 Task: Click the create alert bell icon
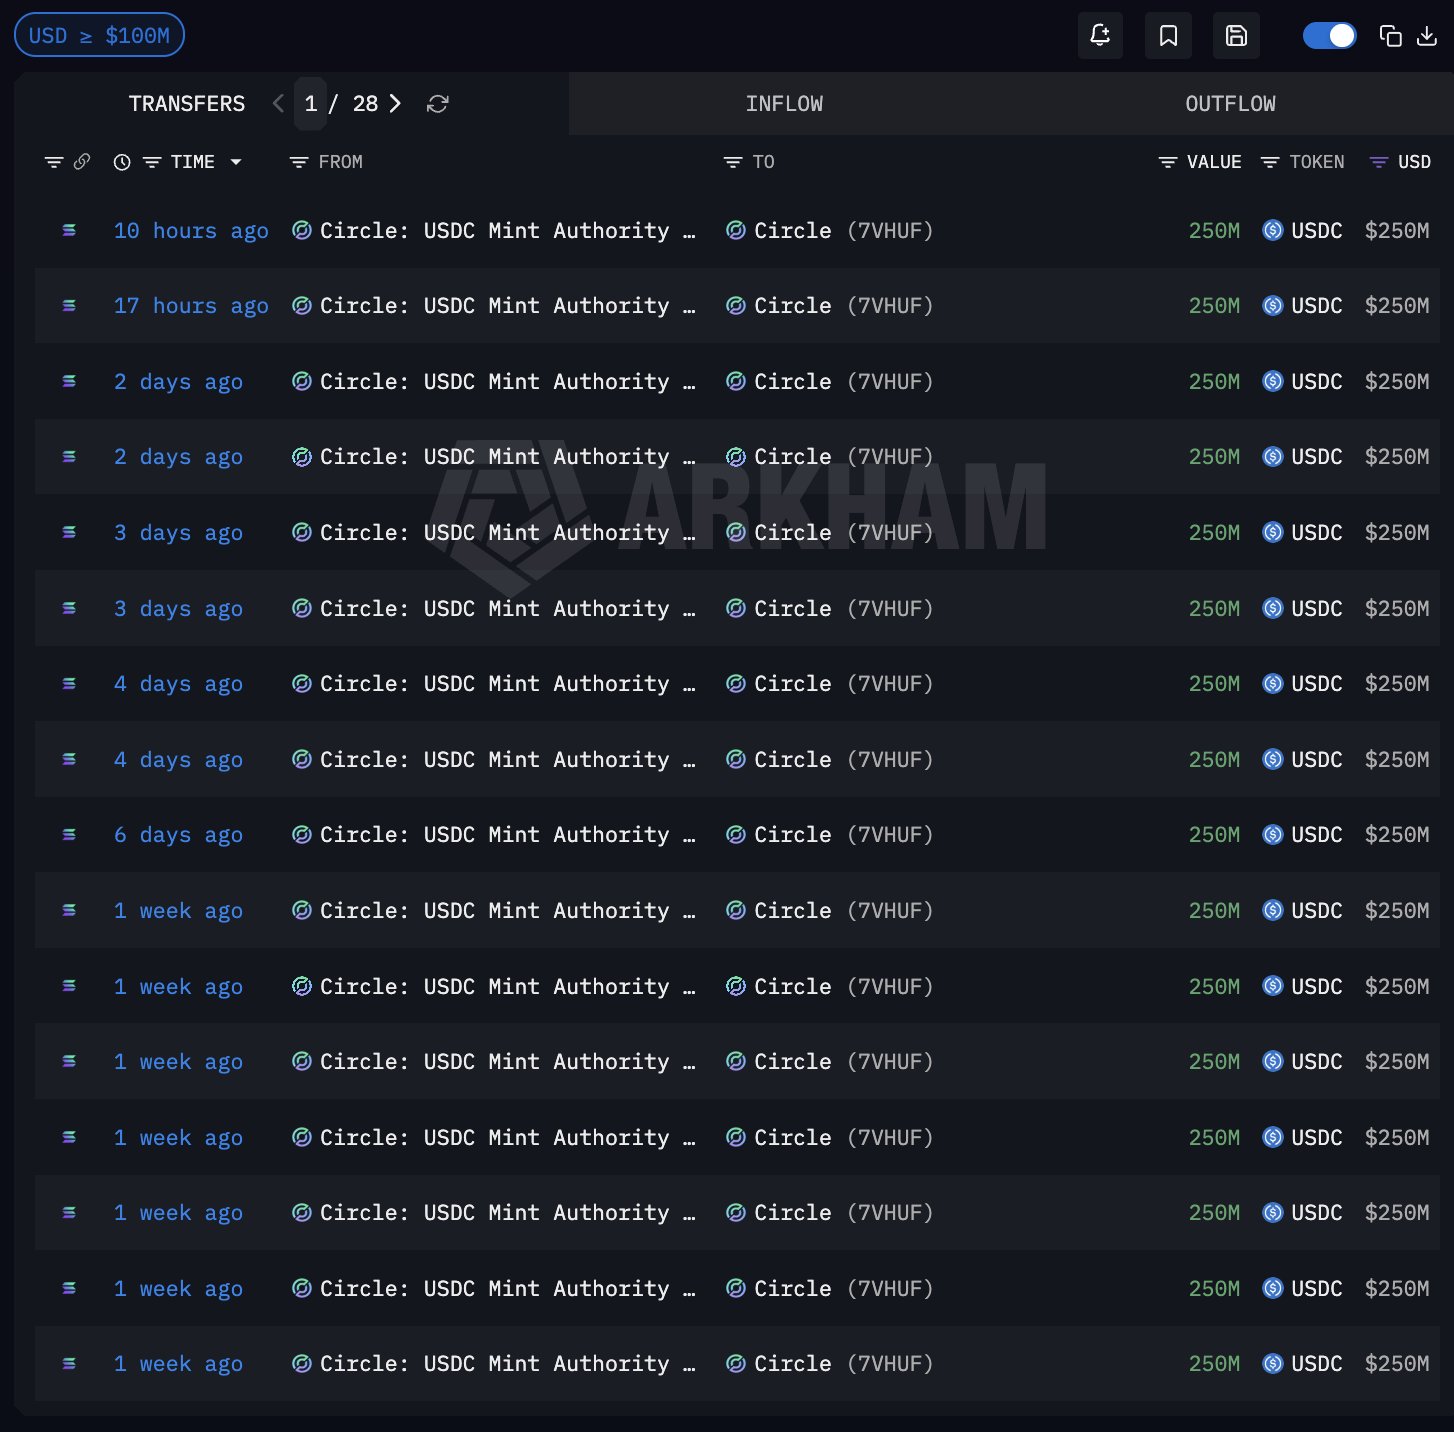[1100, 35]
